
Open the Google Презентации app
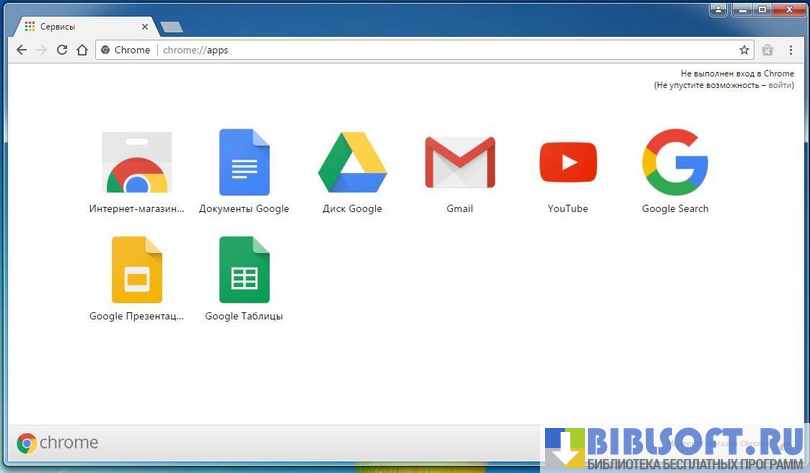click(x=137, y=270)
